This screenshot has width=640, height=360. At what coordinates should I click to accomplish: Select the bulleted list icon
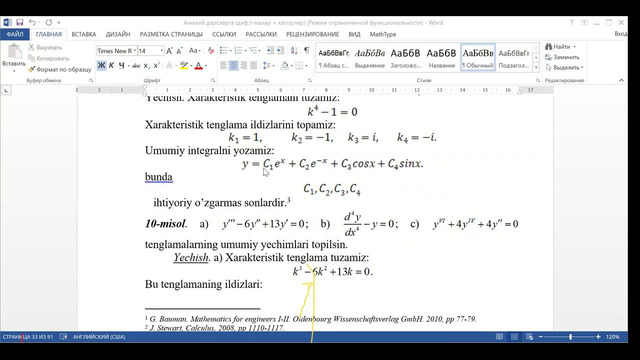point(224,51)
